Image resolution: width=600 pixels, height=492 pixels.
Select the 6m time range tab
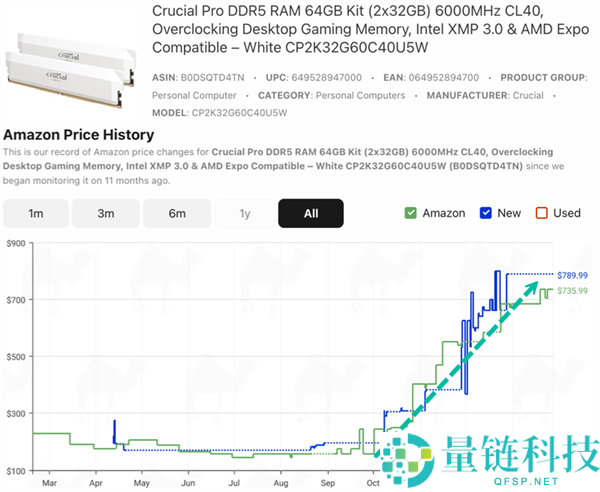pos(177,213)
